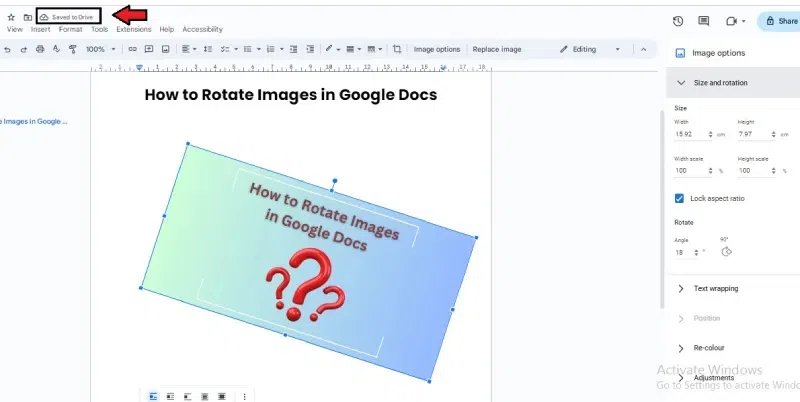Viewport: 800px width, 402px height.
Task: Select the in-line image wrap option
Action: [x=153, y=396]
